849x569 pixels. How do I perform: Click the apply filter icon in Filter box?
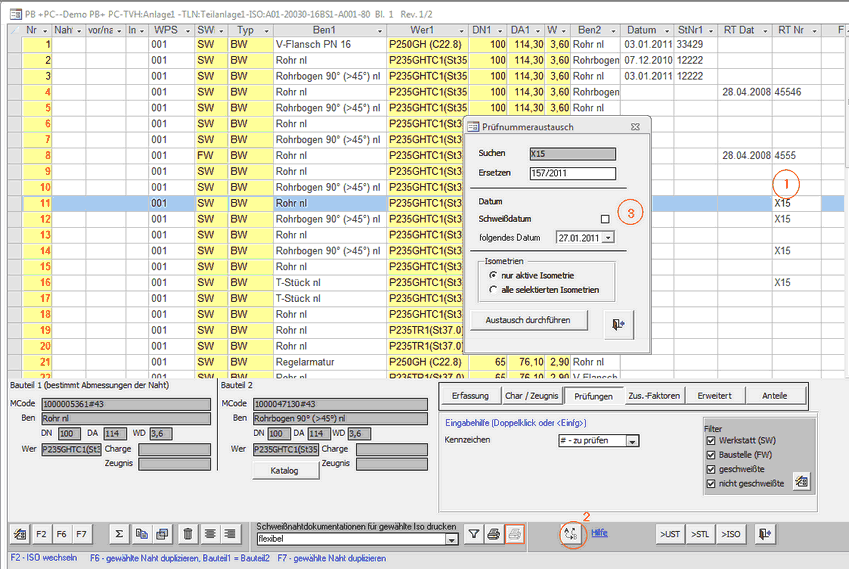[801, 482]
